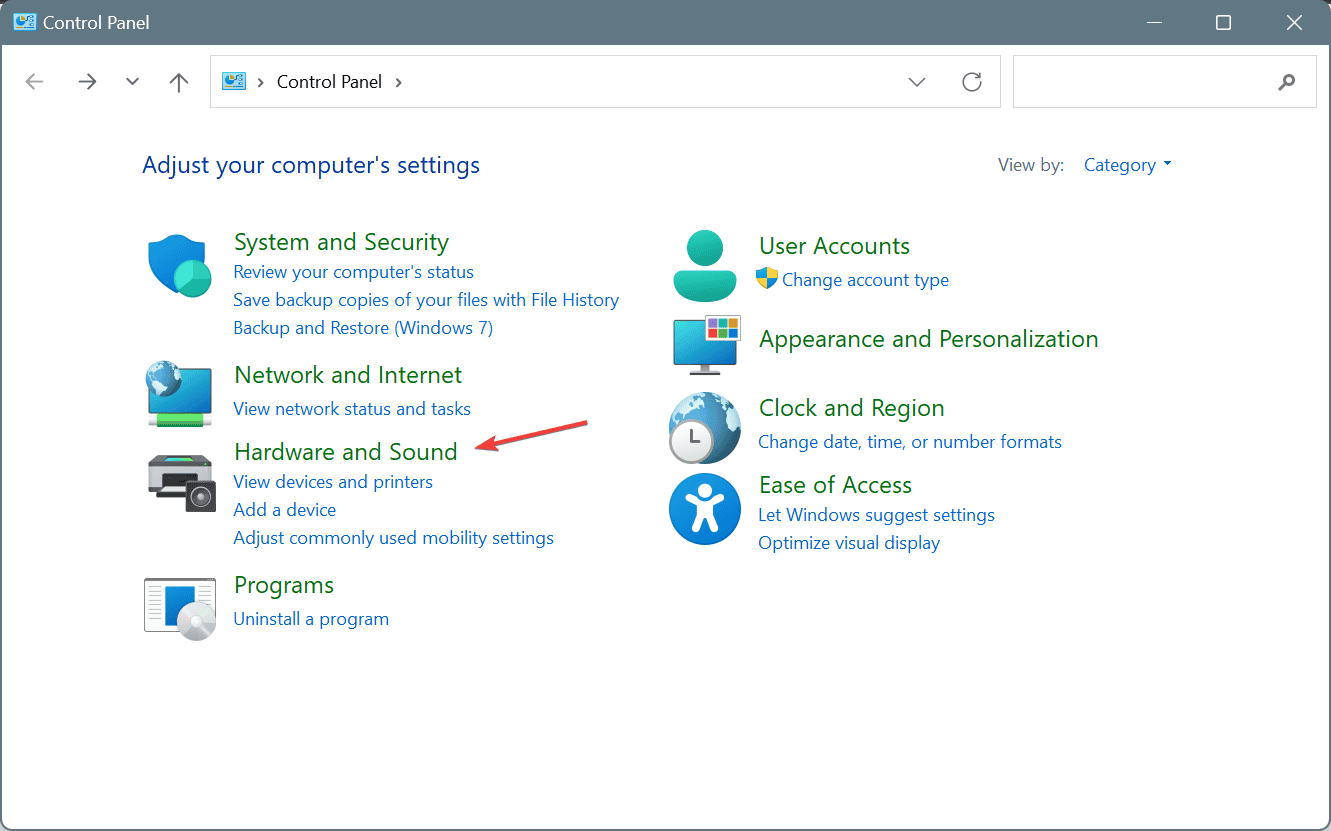The width and height of the screenshot is (1331, 831).
Task: Focus the Control Panel search box
Action: pyautogui.click(x=1165, y=82)
